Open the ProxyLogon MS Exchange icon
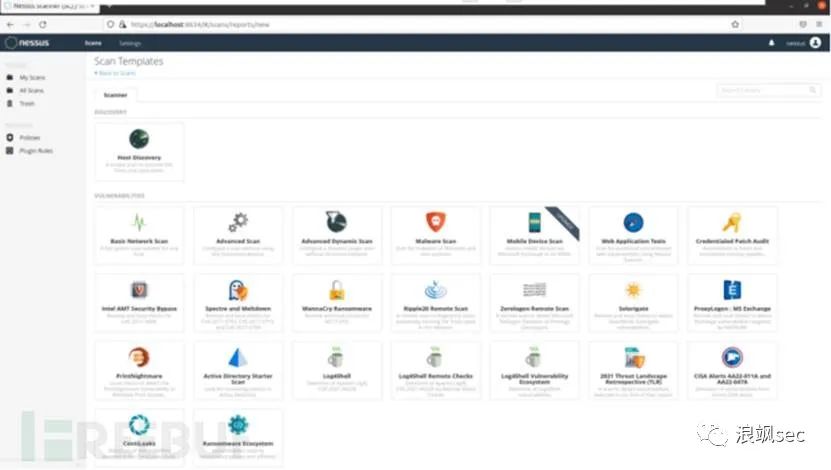The image size is (831, 470). (x=732, y=290)
